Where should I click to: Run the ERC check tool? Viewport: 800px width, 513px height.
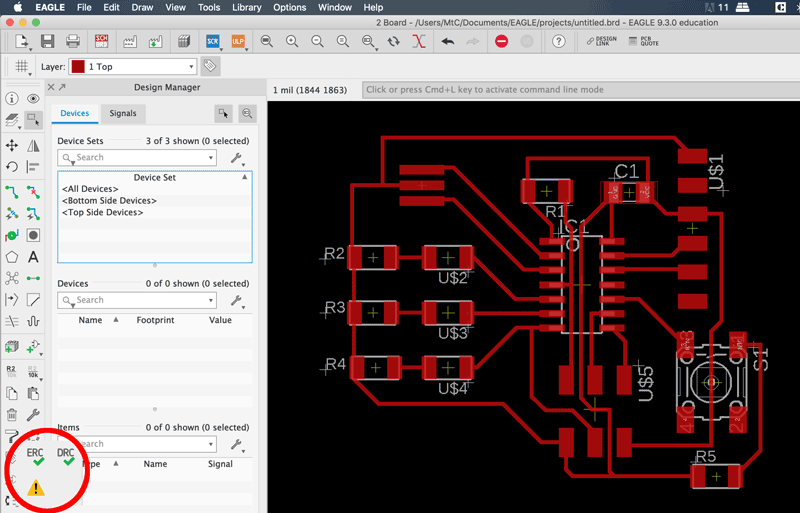point(35,456)
